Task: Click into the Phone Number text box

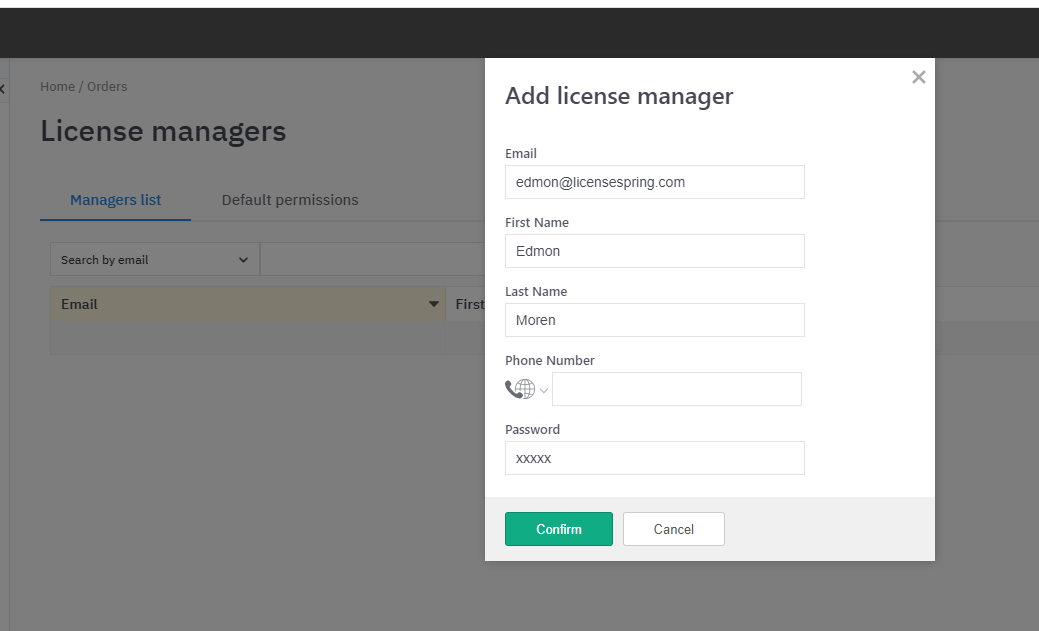Action: 676,389
